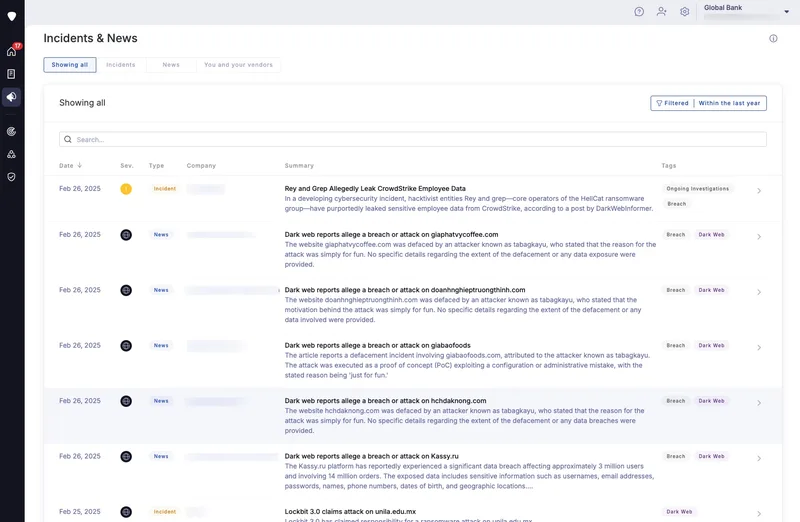The image size is (800, 522).
Task: Click Dark Web tag on Lockbit 3.0 row
Action: click(679, 512)
